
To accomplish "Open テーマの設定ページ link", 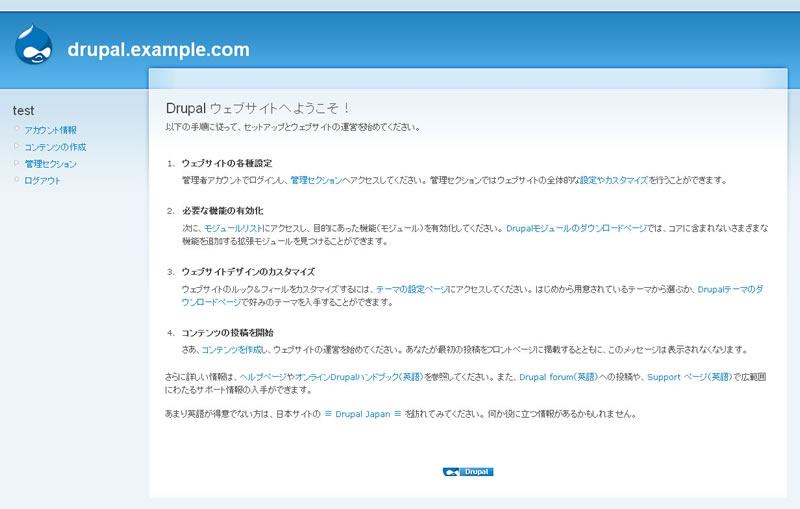I will (x=412, y=289).
